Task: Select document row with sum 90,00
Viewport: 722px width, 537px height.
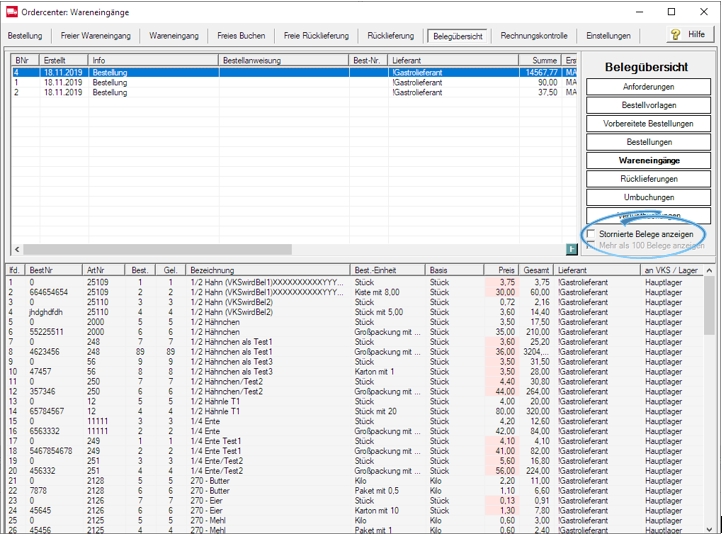Action: coord(294,82)
